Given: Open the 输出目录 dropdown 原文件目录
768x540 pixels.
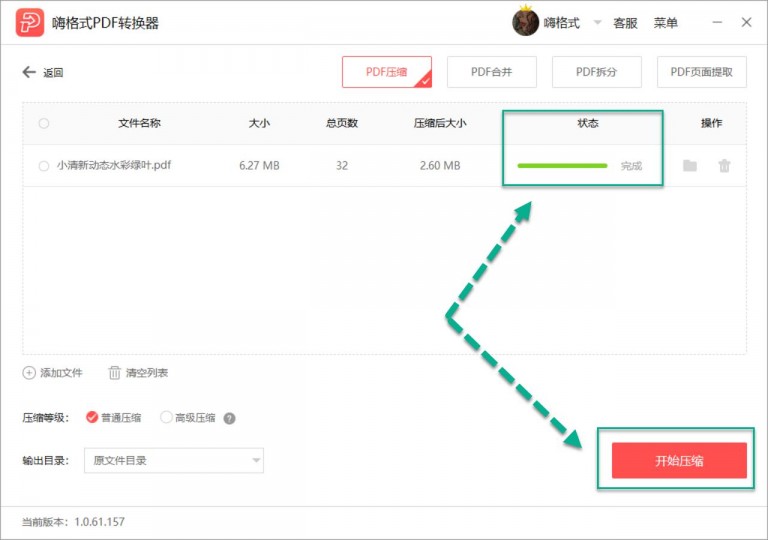Looking at the screenshot, I should (x=174, y=460).
